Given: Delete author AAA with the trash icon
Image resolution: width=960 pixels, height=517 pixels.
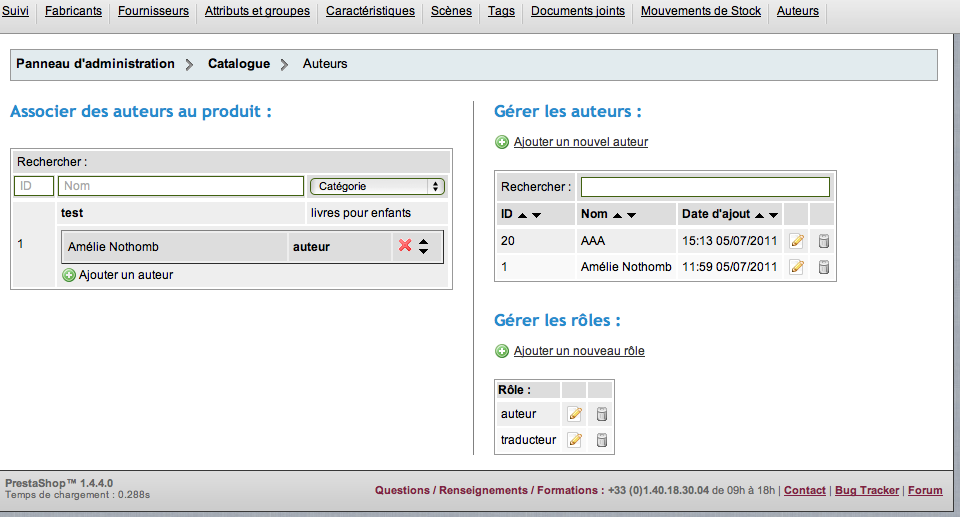Looking at the screenshot, I should [x=824, y=241].
